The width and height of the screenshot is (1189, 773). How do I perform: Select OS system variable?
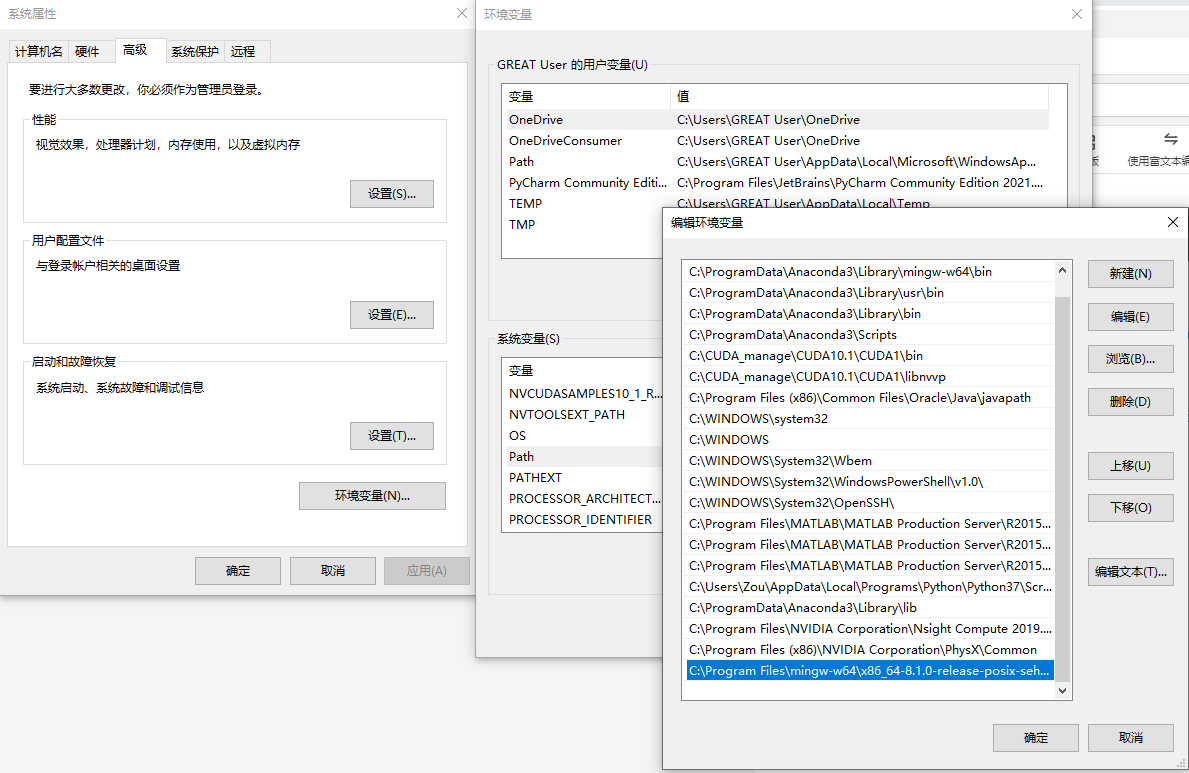[x=584, y=435]
